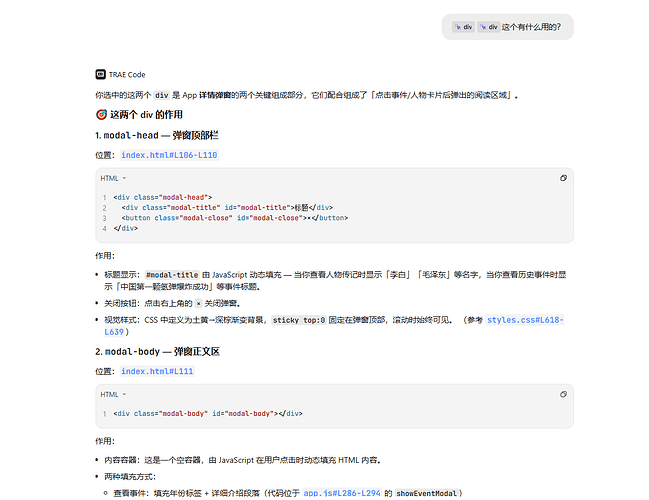Click inline × code in 关闭按钮 bullet

click(x=199, y=304)
